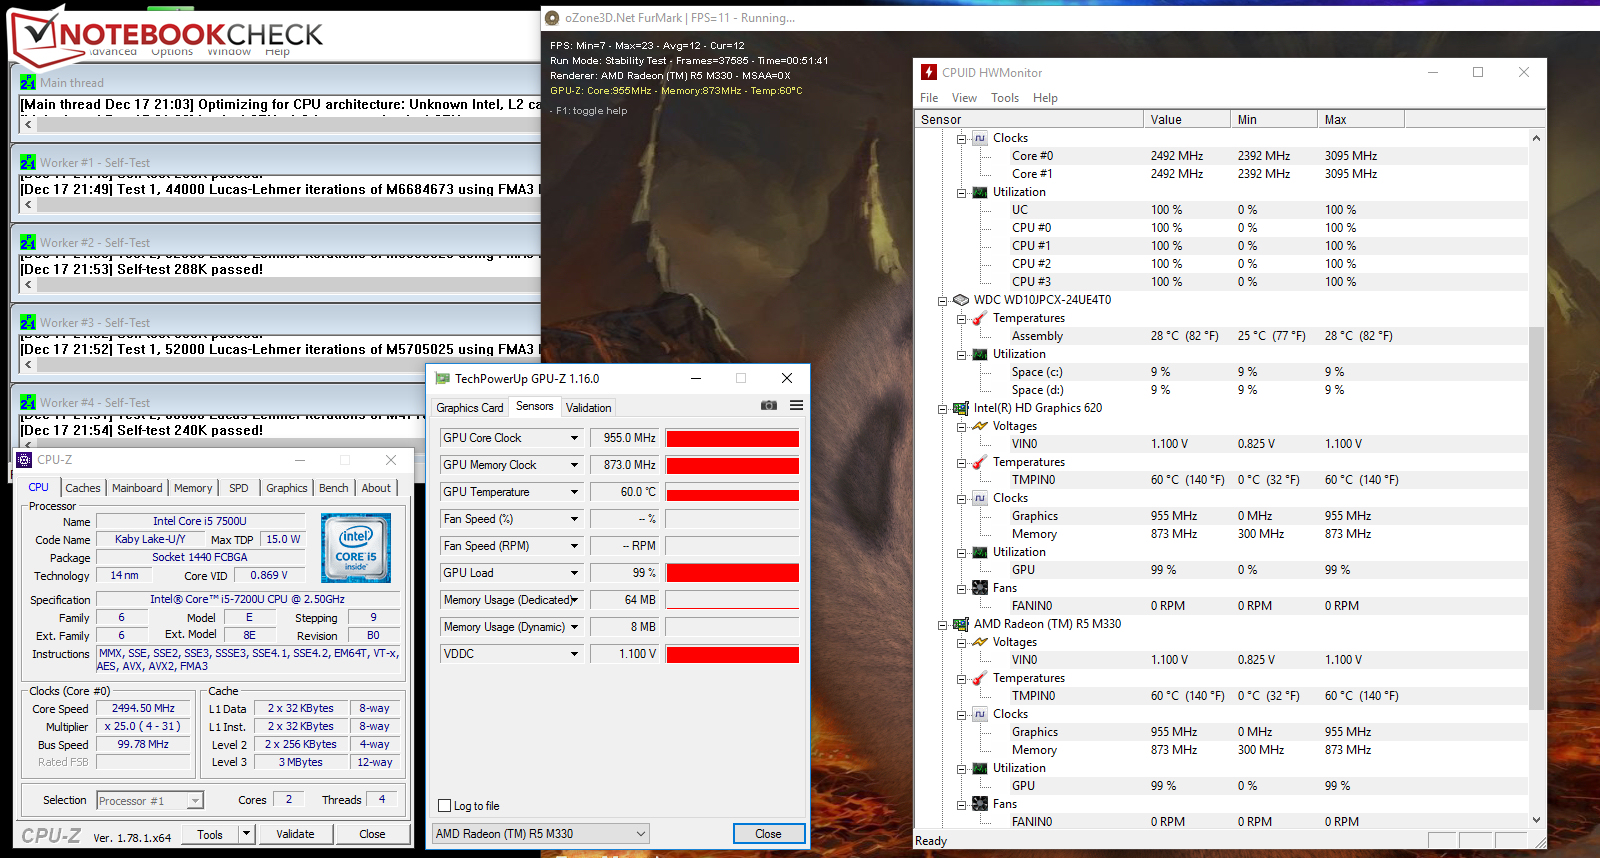
Task: Click the Tools button in CPU-Z
Action: click(210, 834)
